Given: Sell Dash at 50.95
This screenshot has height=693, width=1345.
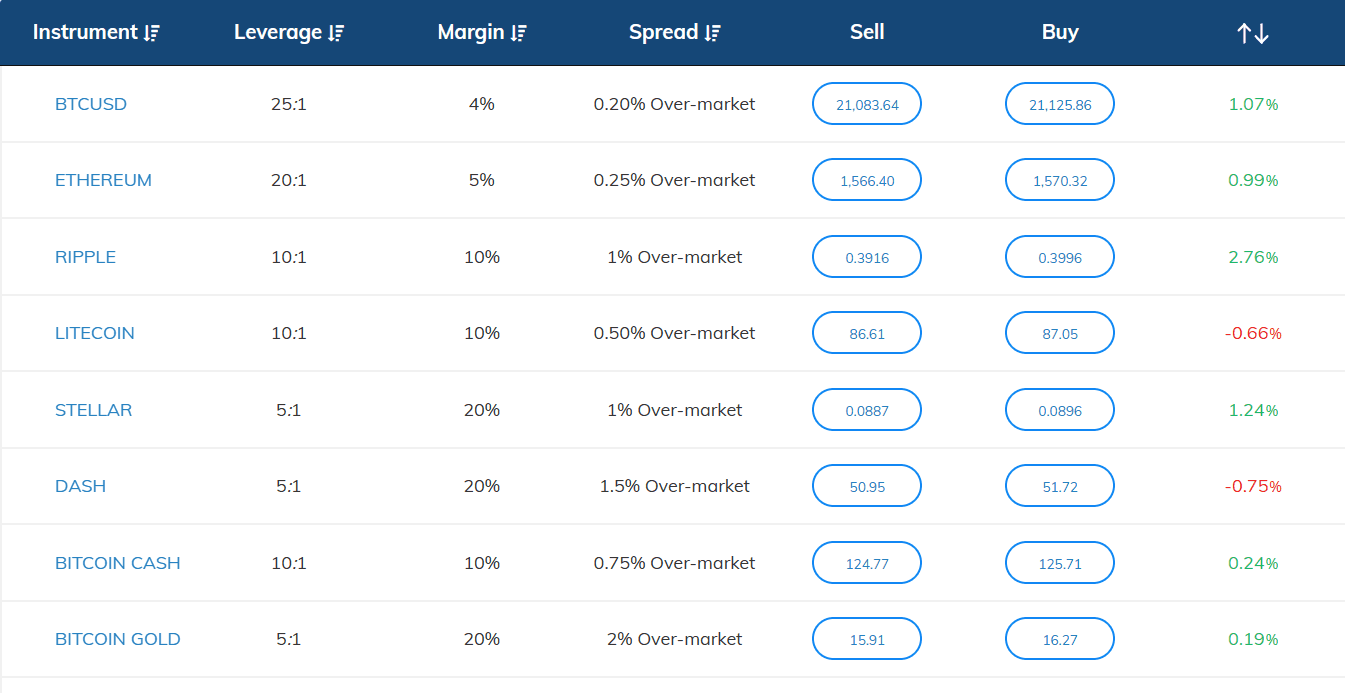Looking at the screenshot, I should click(x=867, y=486).
